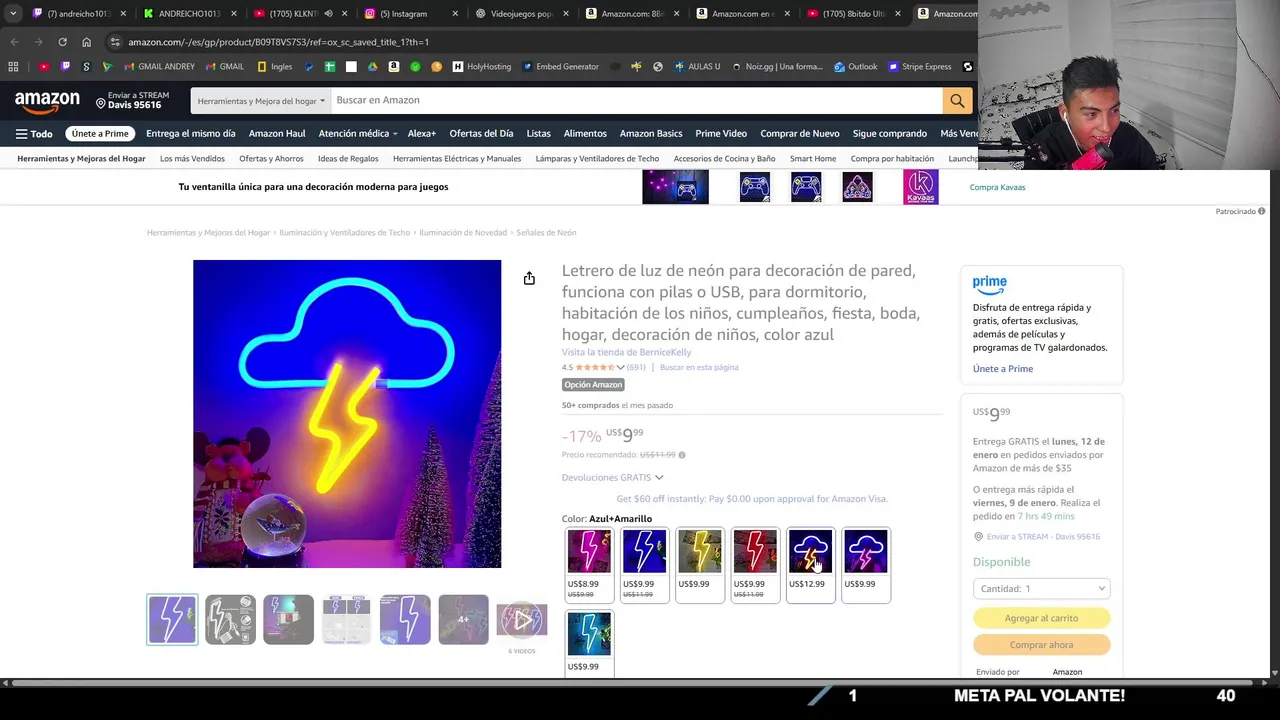Screen dimensions: 1280x720
Task: Click the Patrocinado info icon
Action: pyautogui.click(x=1261, y=211)
